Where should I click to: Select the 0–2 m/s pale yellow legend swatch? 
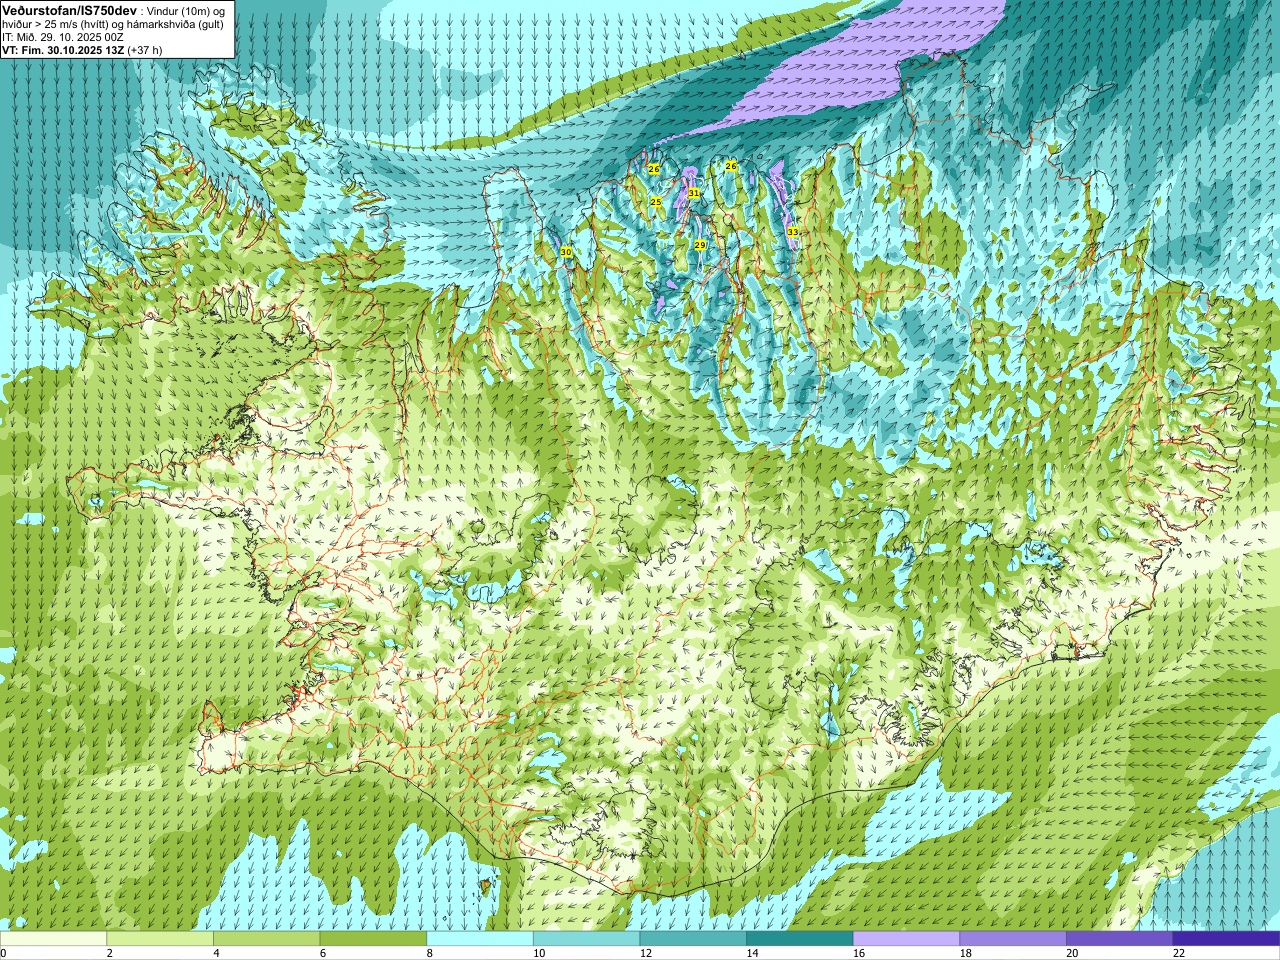click(x=53, y=939)
